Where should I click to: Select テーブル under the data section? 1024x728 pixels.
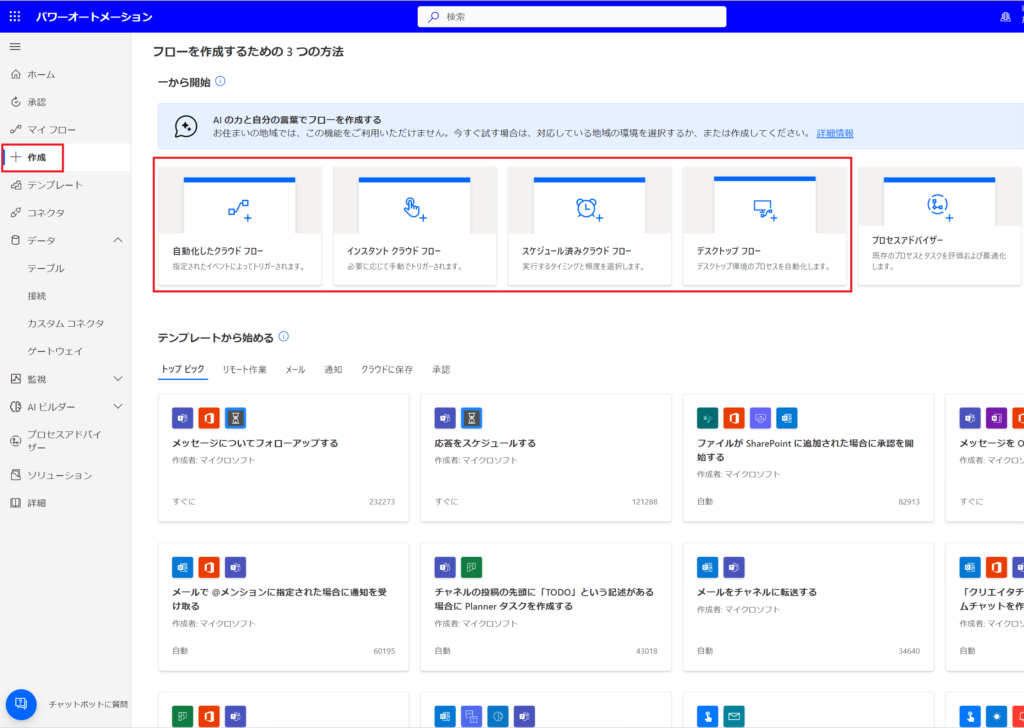[46, 268]
